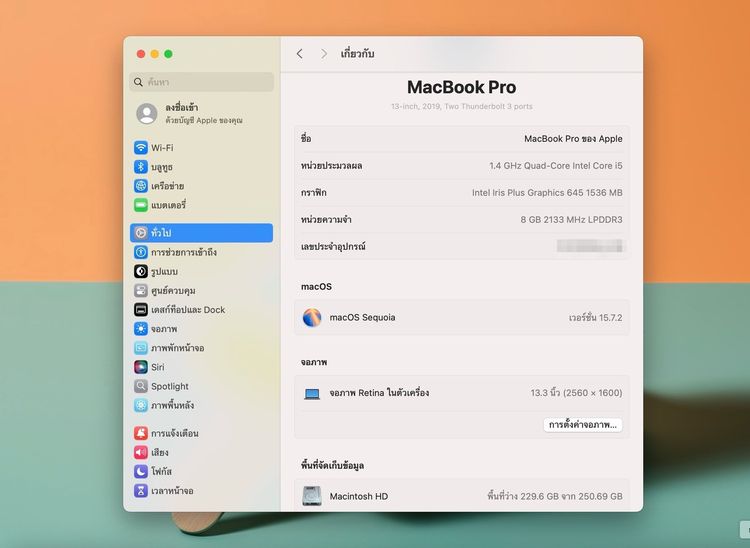Image resolution: width=750 pixels, height=548 pixels.
Task: Click the macOS version 'เวอร์ชั่น 15.7.2' text
Action: pos(596,318)
